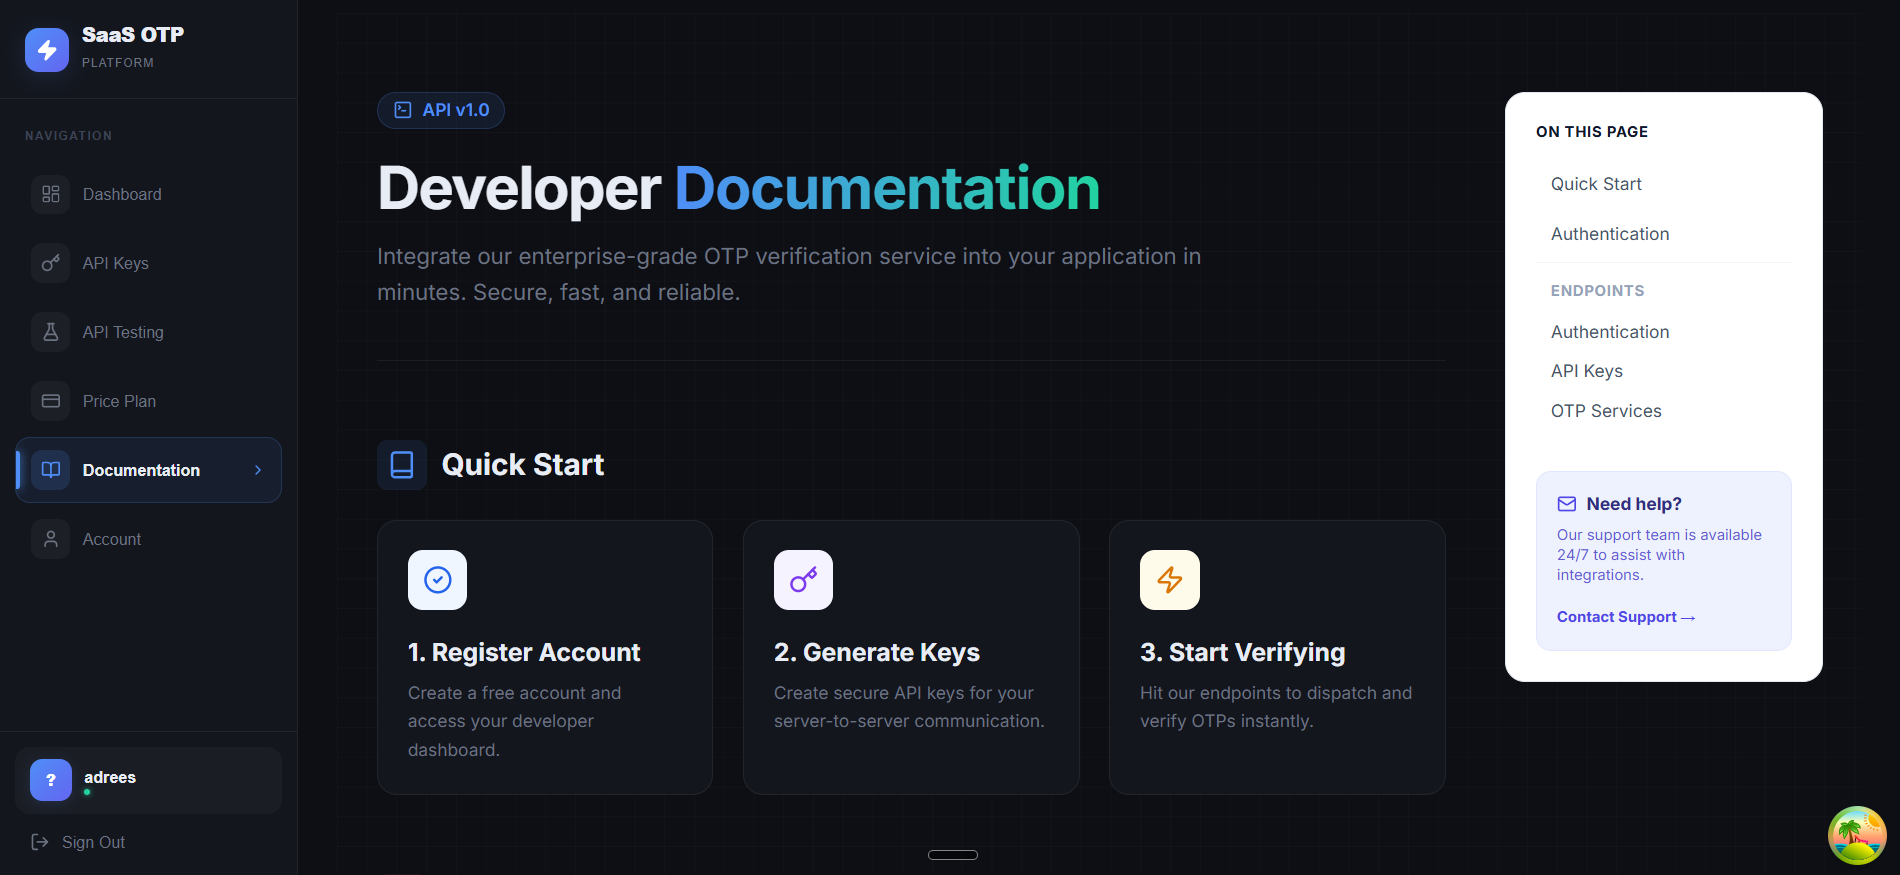
Task: Select the Documentation sidebar label
Action: [141, 470]
